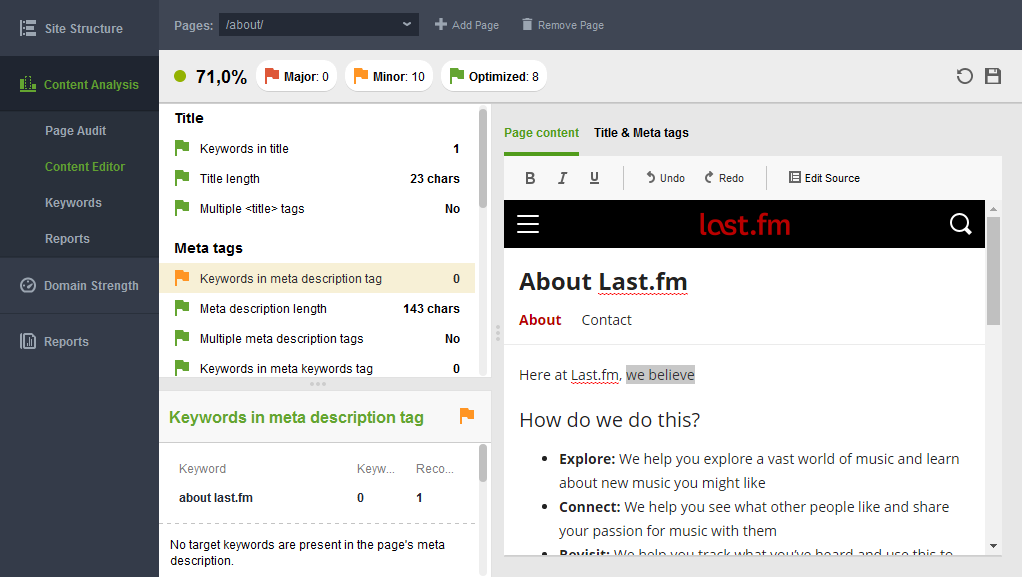This screenshot has width=1022, height=577.
Task: Open the bottom Reports section
Action: (79, 341)
